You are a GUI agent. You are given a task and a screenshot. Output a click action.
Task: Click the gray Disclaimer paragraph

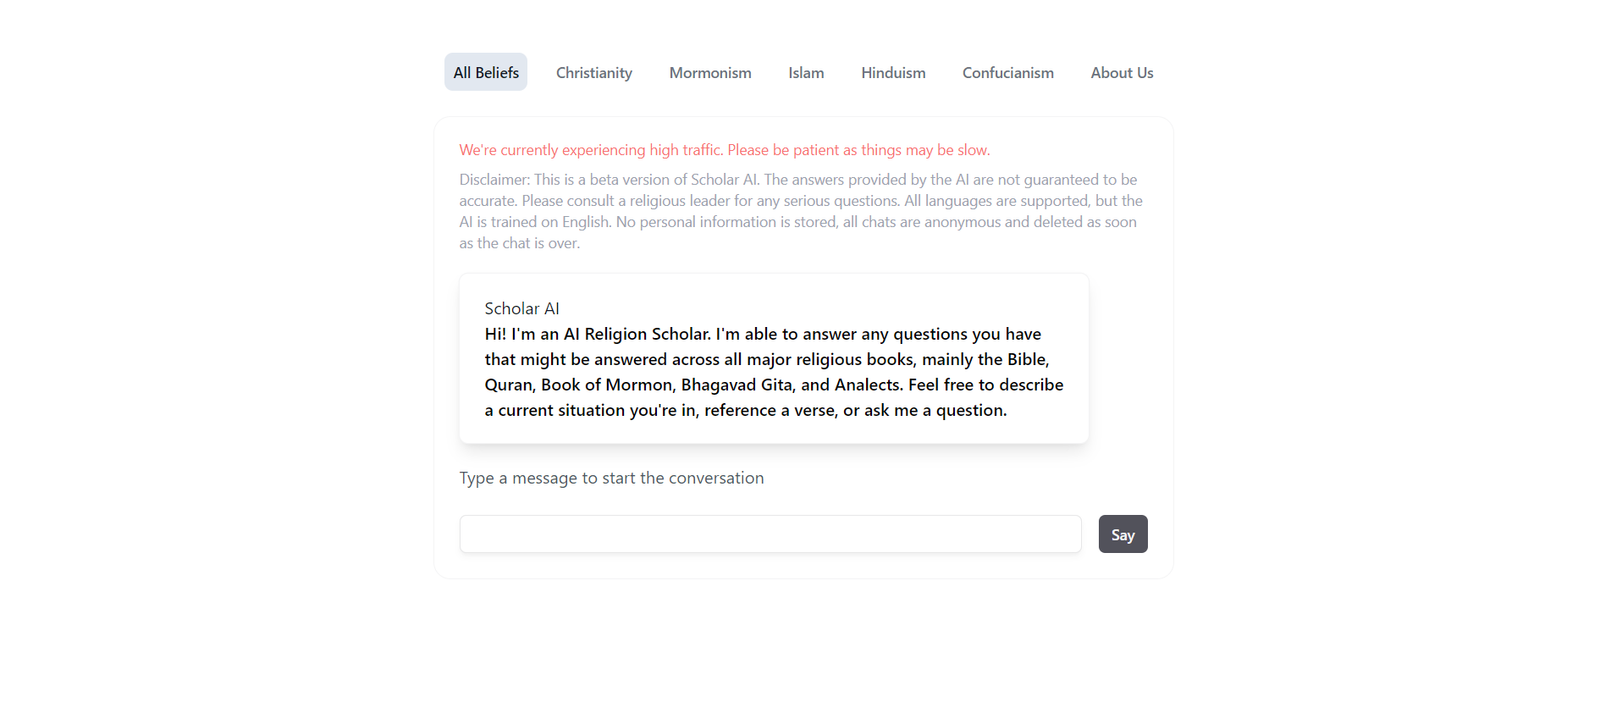pyautogui.click(x=800, y=211)
